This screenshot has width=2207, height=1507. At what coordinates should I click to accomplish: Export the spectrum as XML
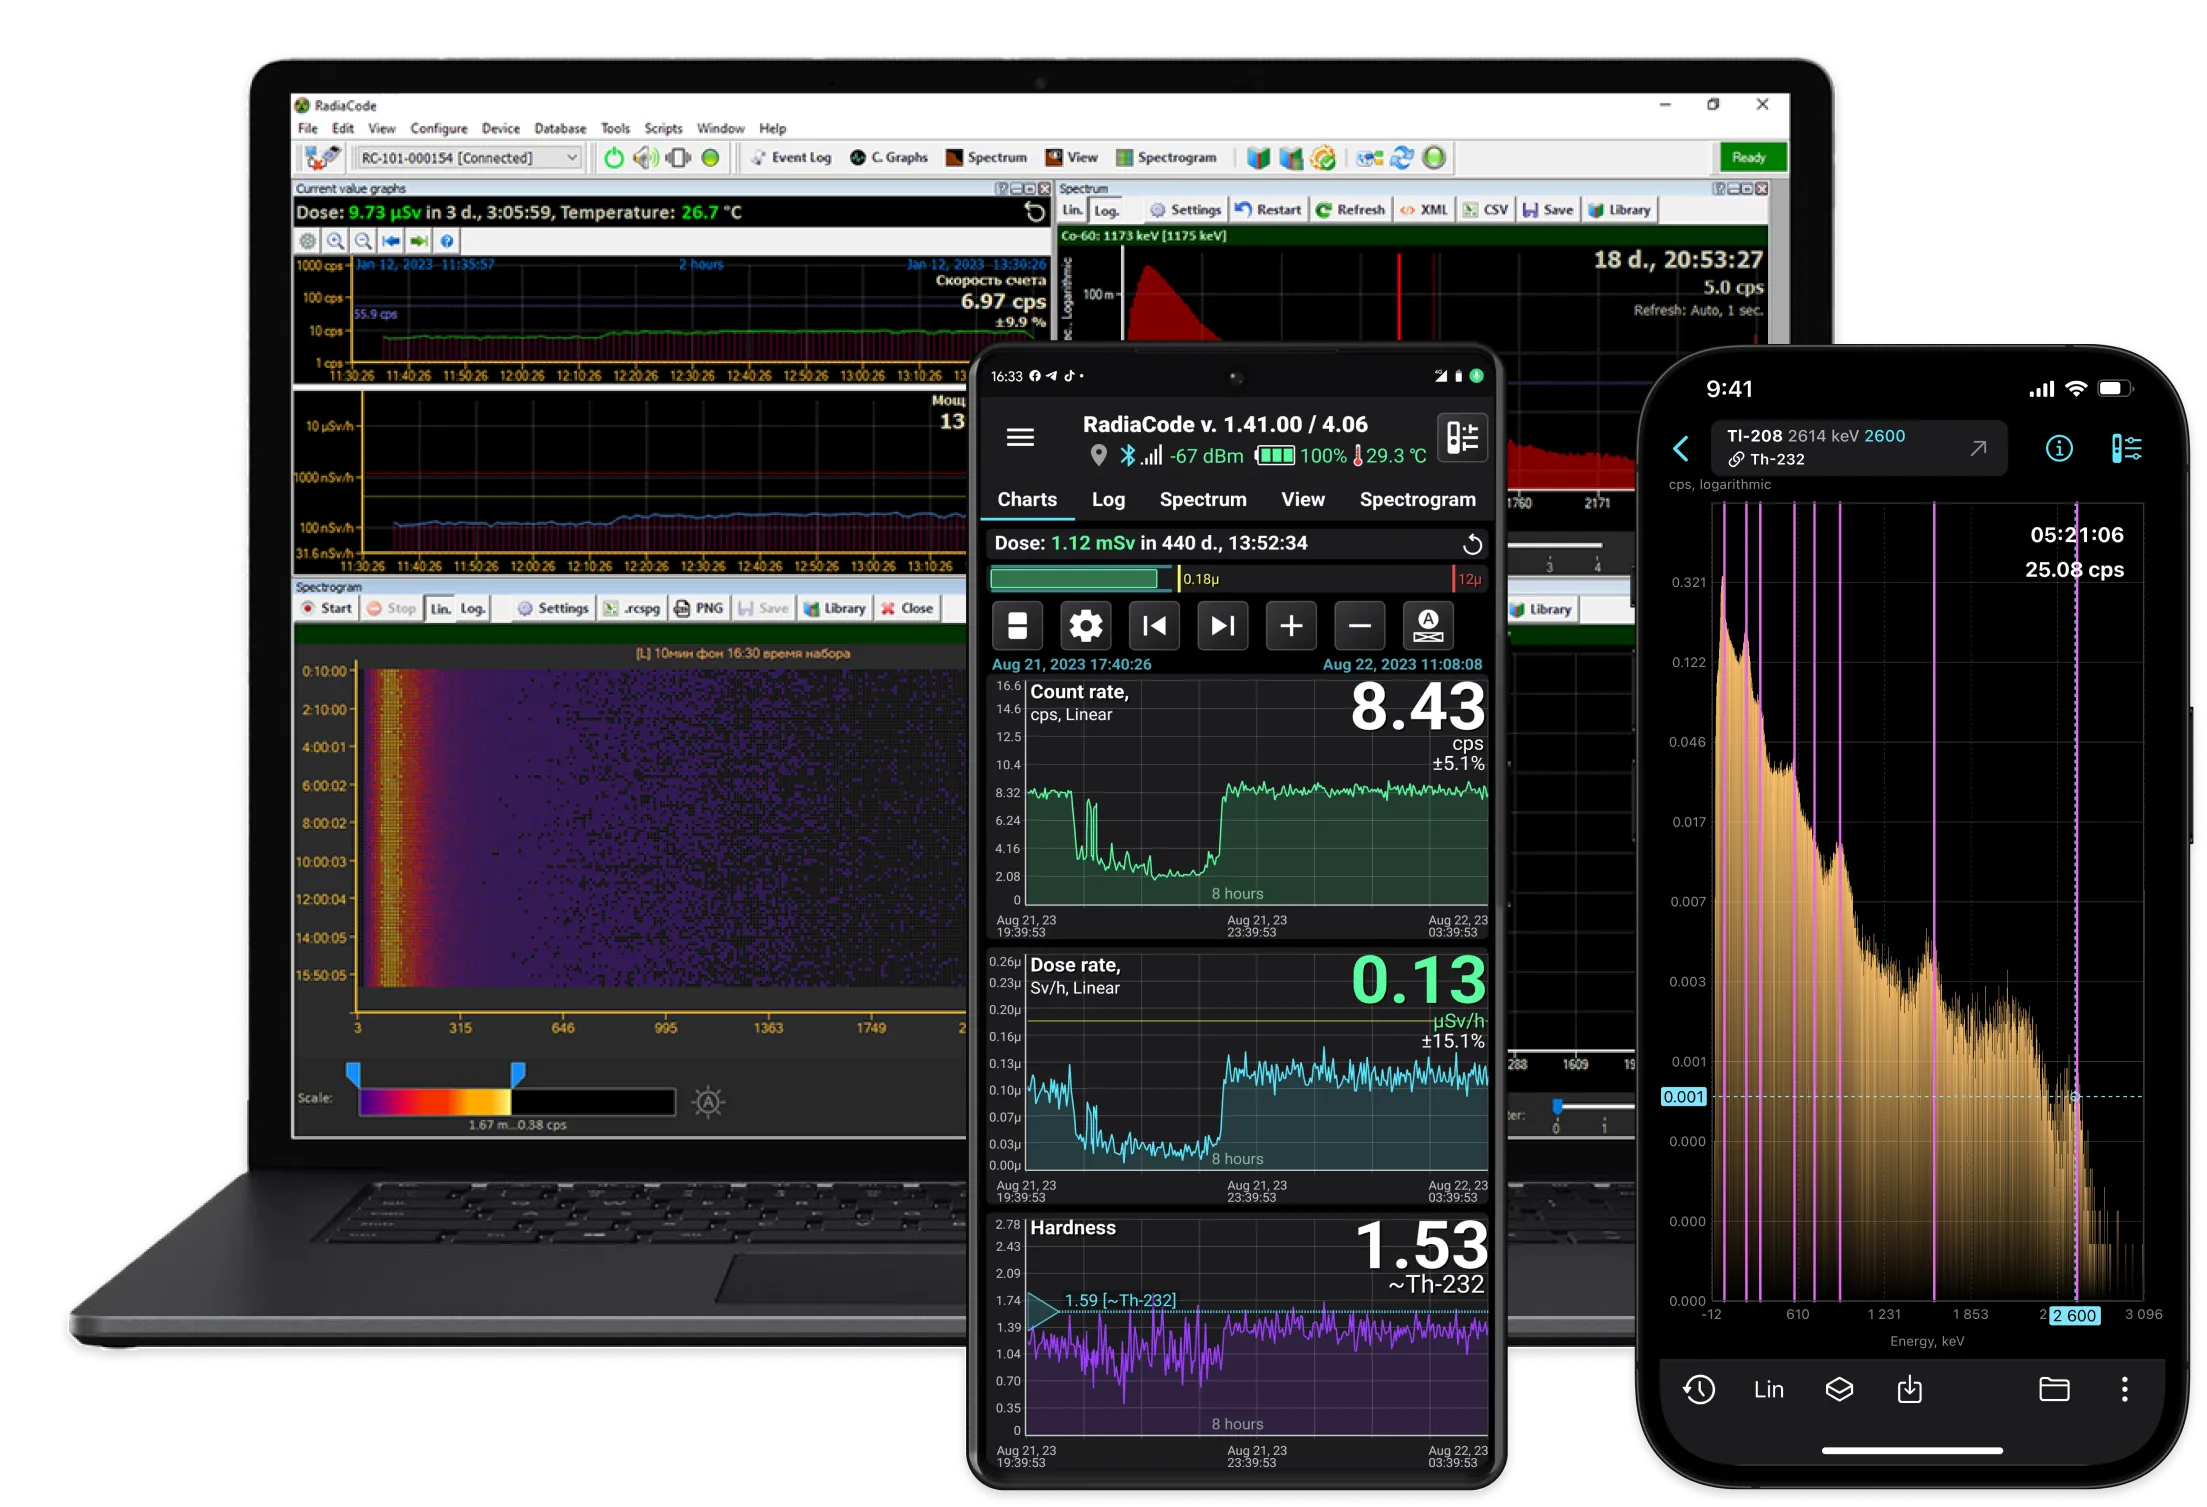click(x=1424, y=209)
